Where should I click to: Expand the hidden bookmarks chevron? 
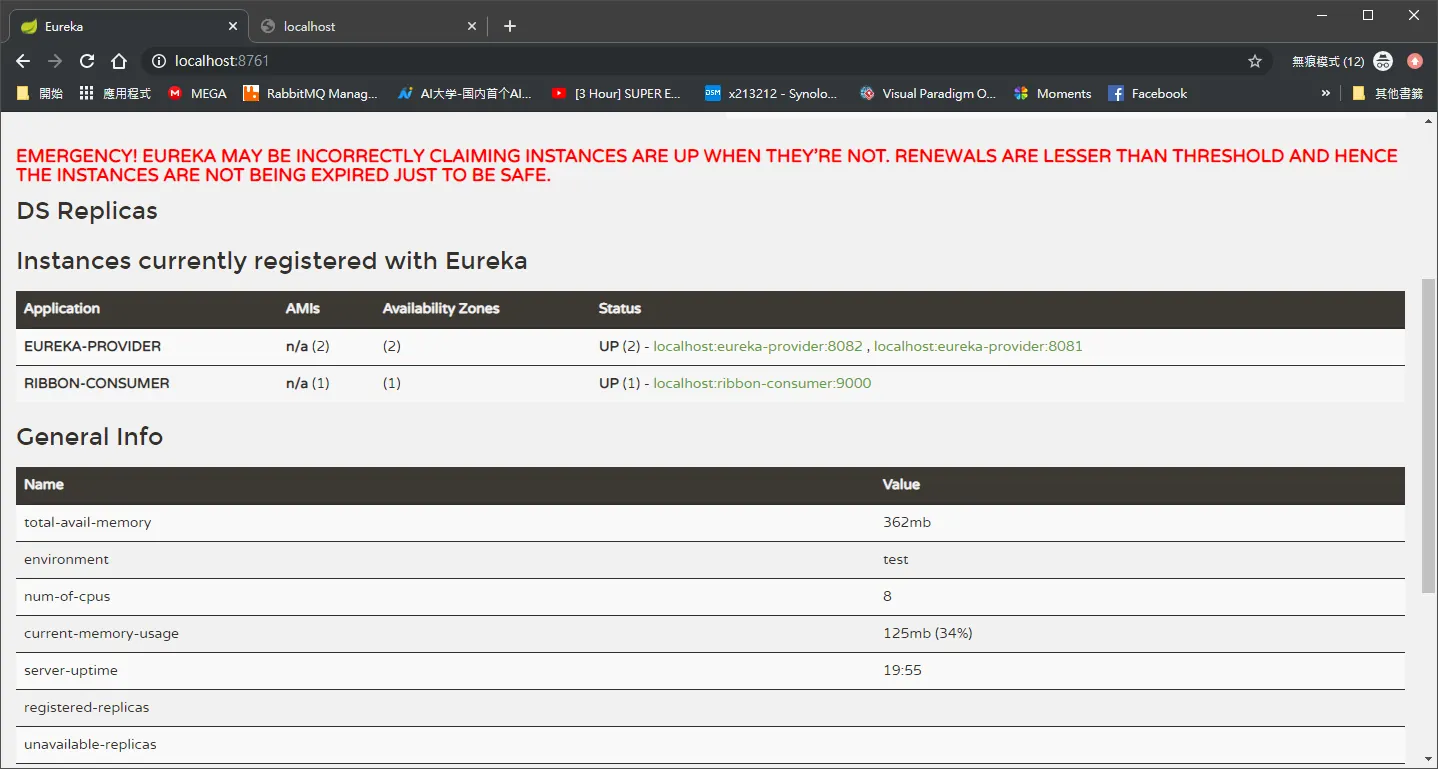[x=1326, y=93]
